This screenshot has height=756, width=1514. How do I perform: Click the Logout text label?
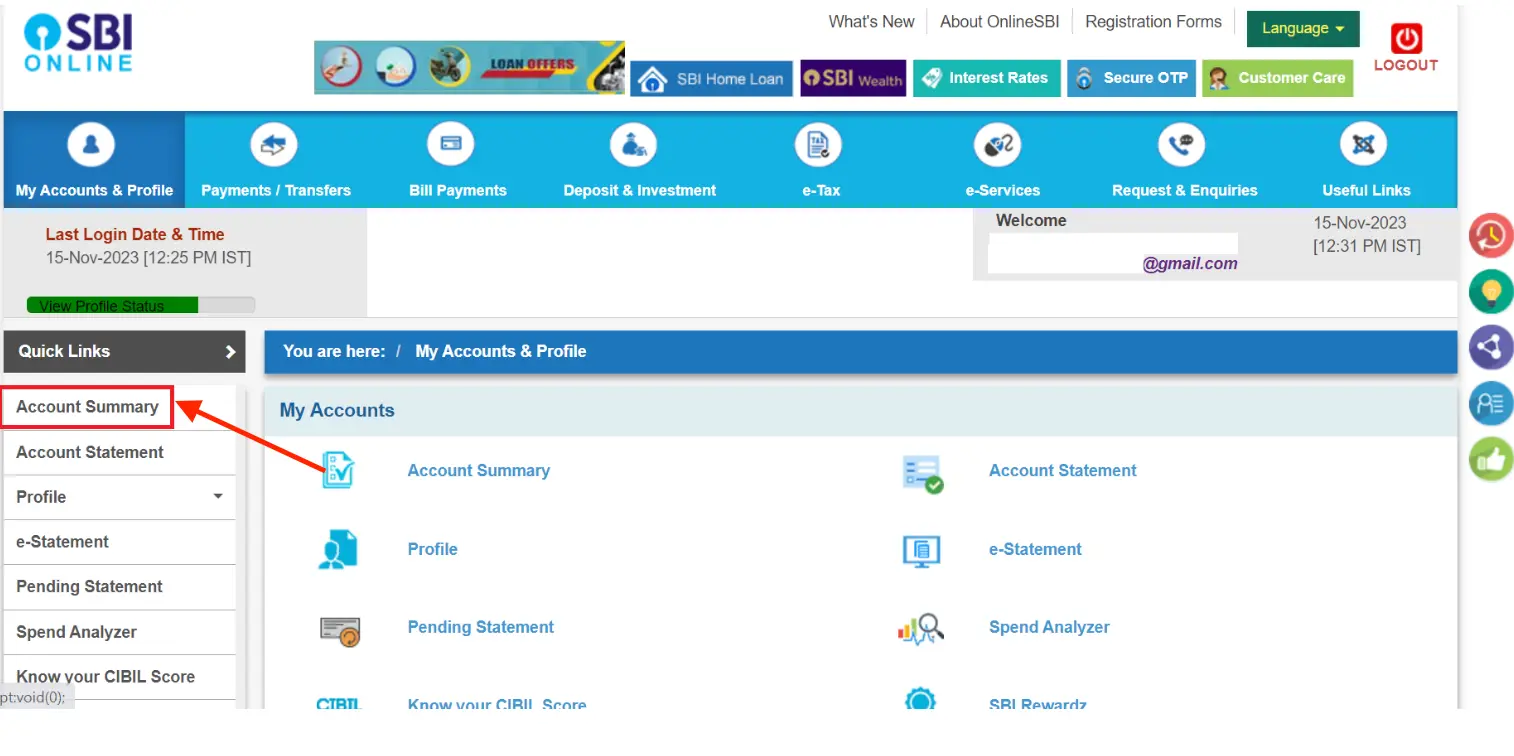pyautogui.click(x=1406, y=65)
